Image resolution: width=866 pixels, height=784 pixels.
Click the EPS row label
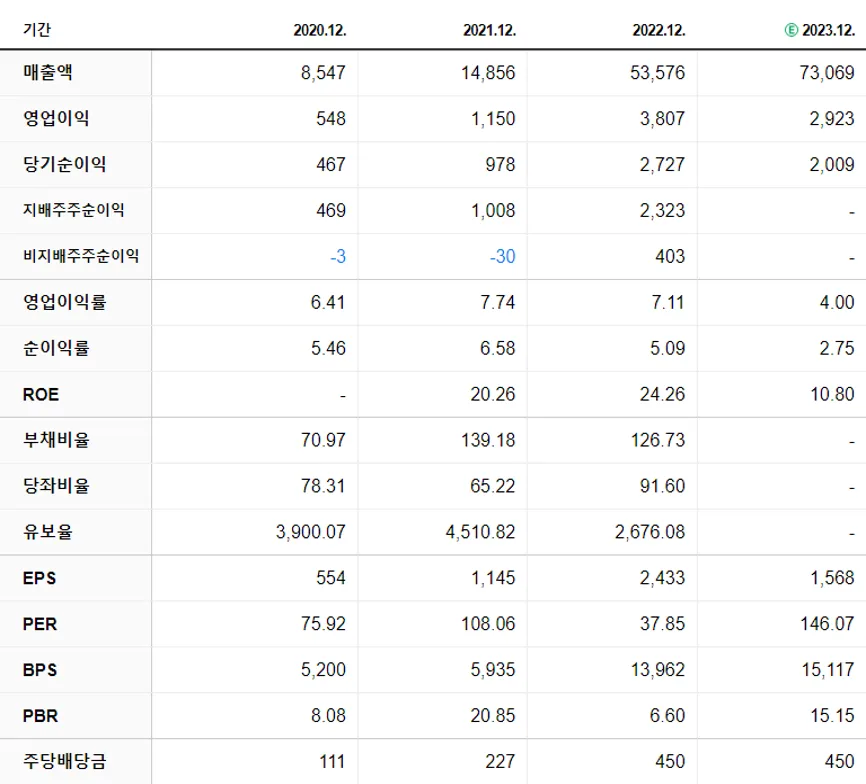click(x=39, y=578)
